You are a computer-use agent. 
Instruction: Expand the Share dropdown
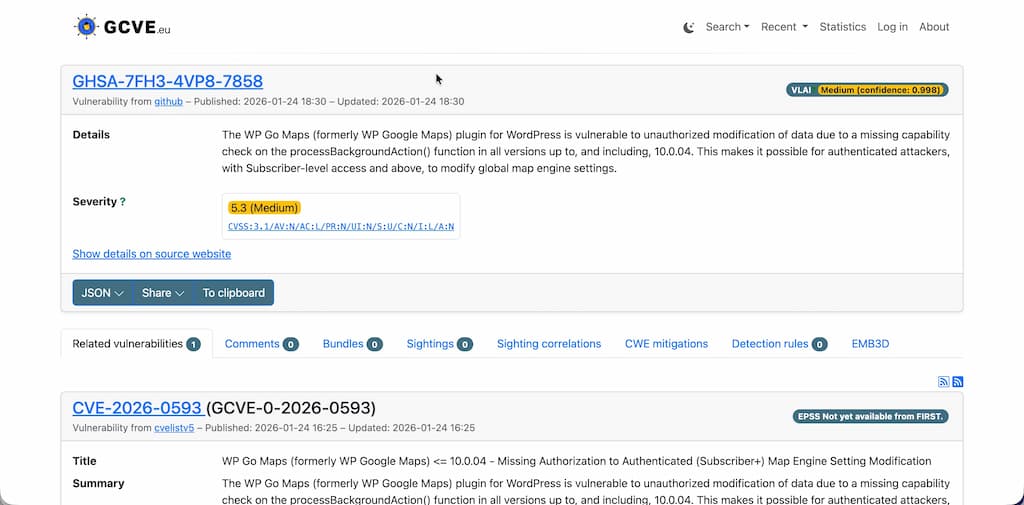(163, 293)
